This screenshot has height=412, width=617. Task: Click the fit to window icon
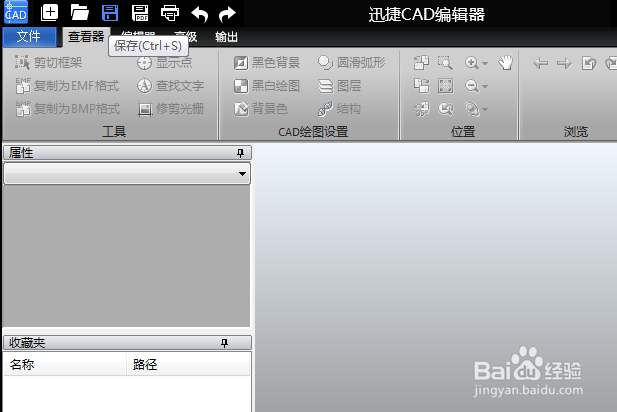coord(445,85)
